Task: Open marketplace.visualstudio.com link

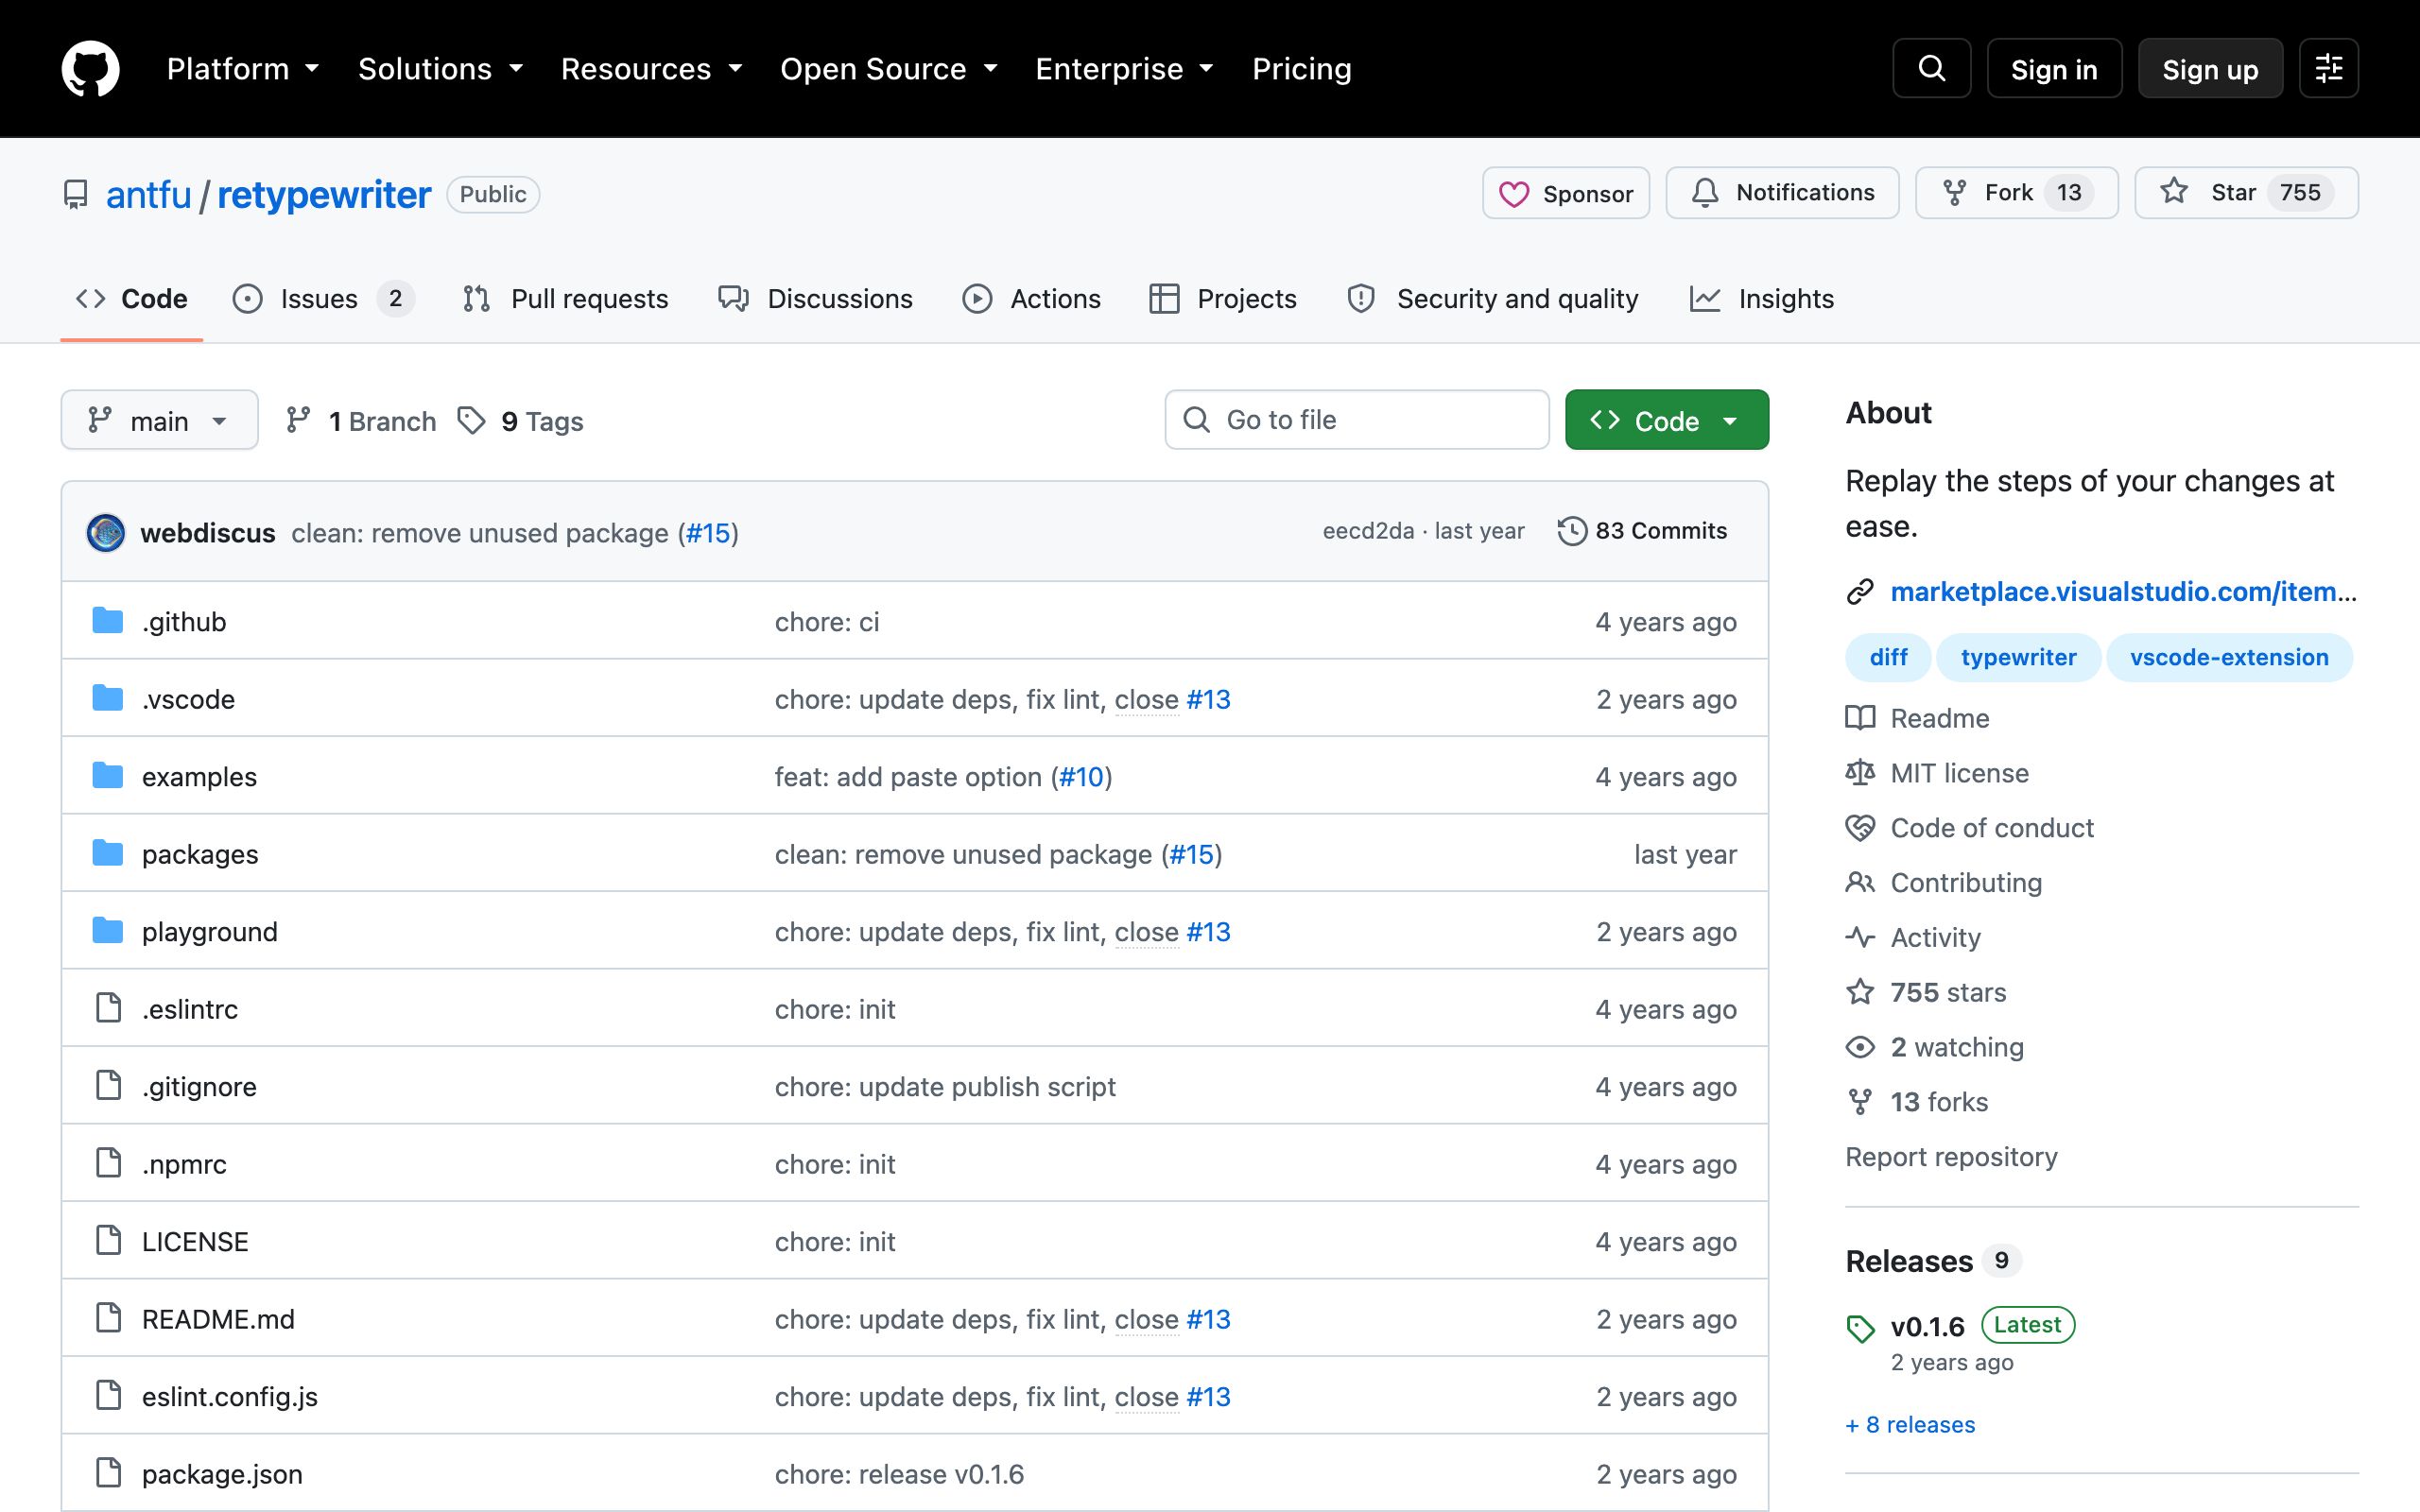Action: click(x=2123, y=592)
